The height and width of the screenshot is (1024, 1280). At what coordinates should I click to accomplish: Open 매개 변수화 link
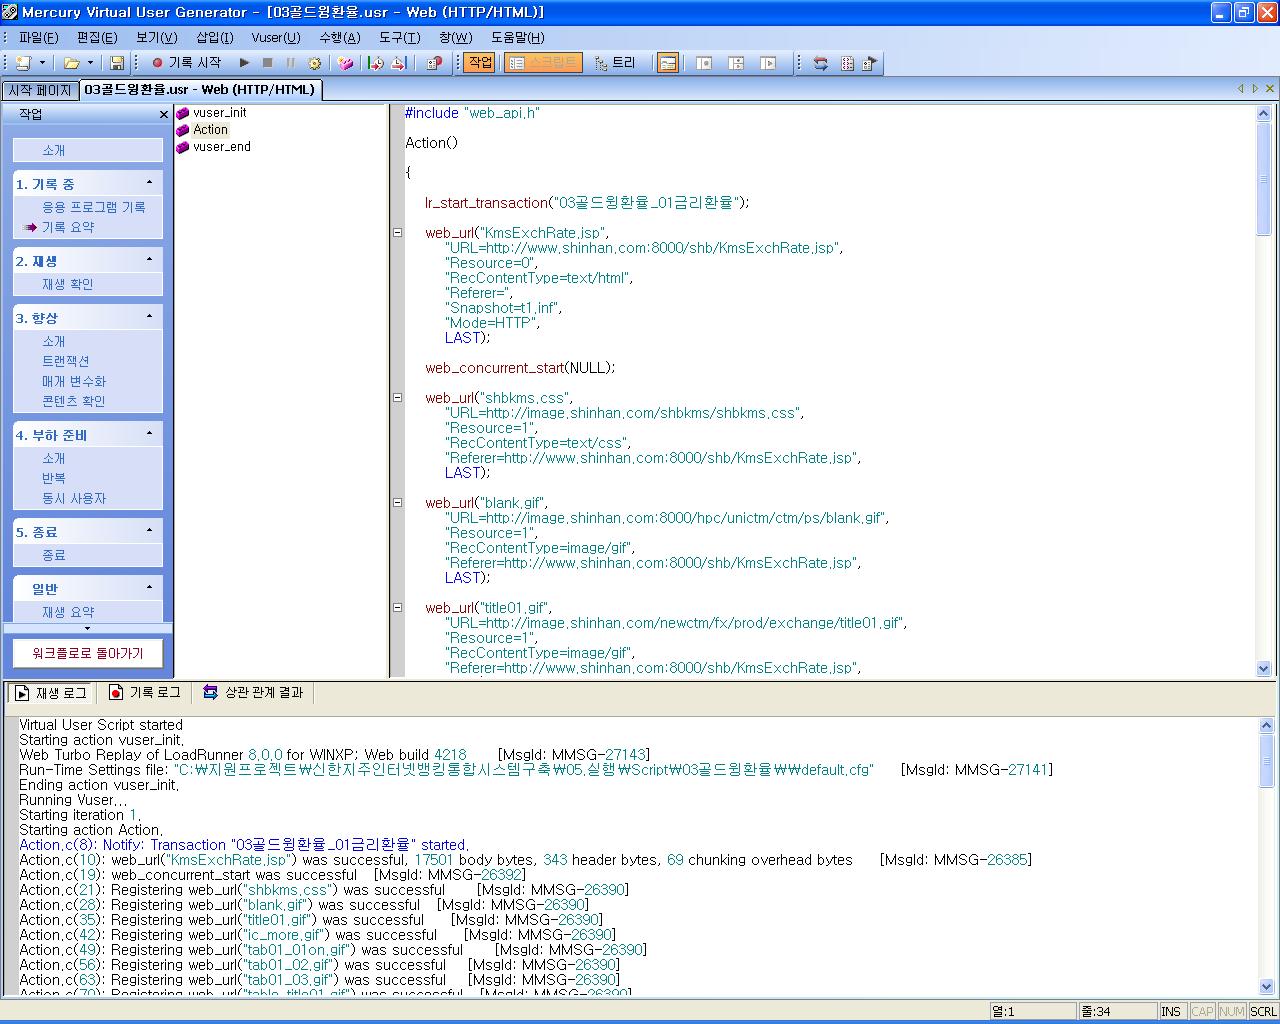coord(73,381)
